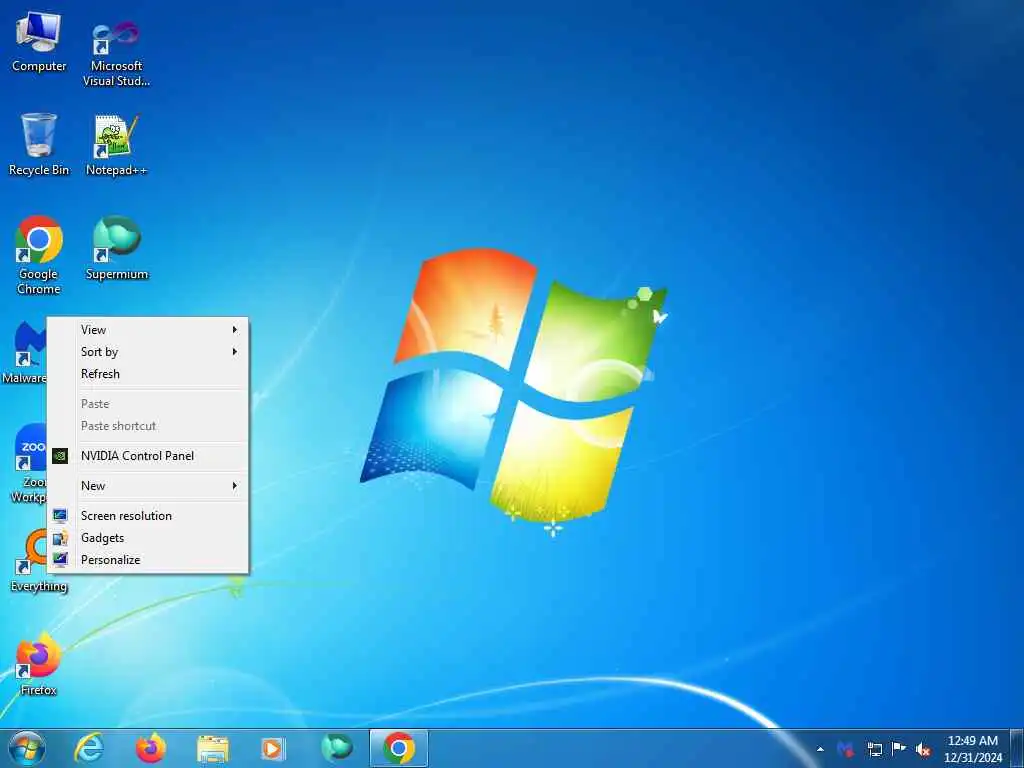Select the Computer desktop icon
Screen dimensions: 1024x768
pos(39,42)
